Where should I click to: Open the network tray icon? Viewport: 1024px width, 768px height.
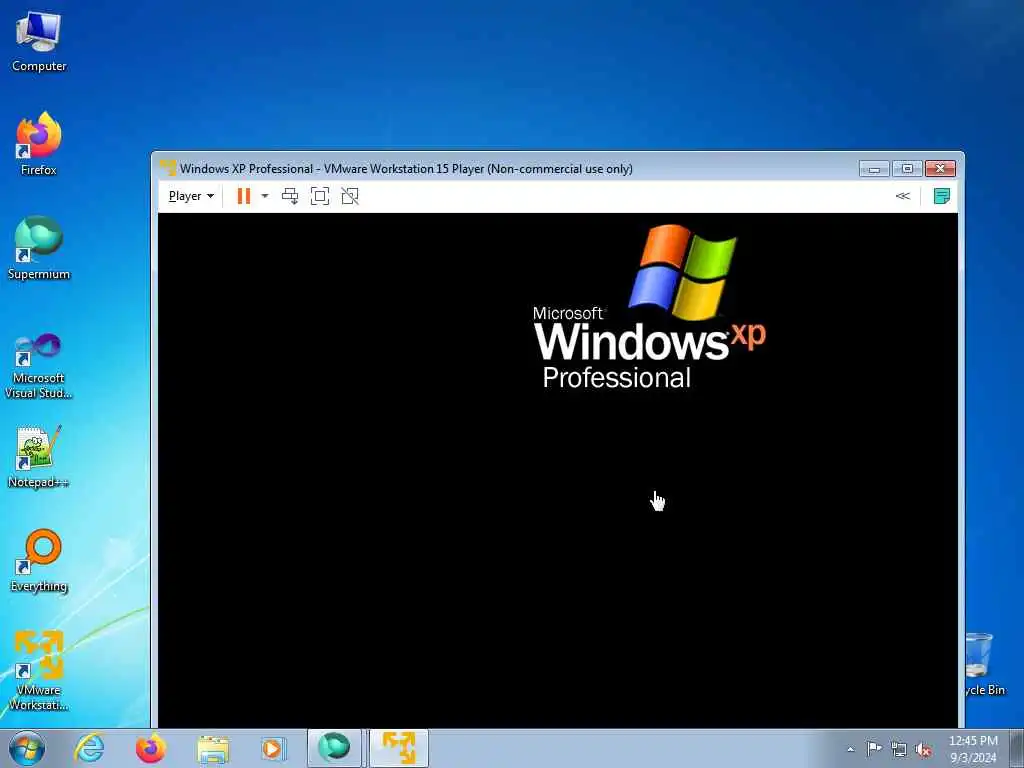click(899, 750)
